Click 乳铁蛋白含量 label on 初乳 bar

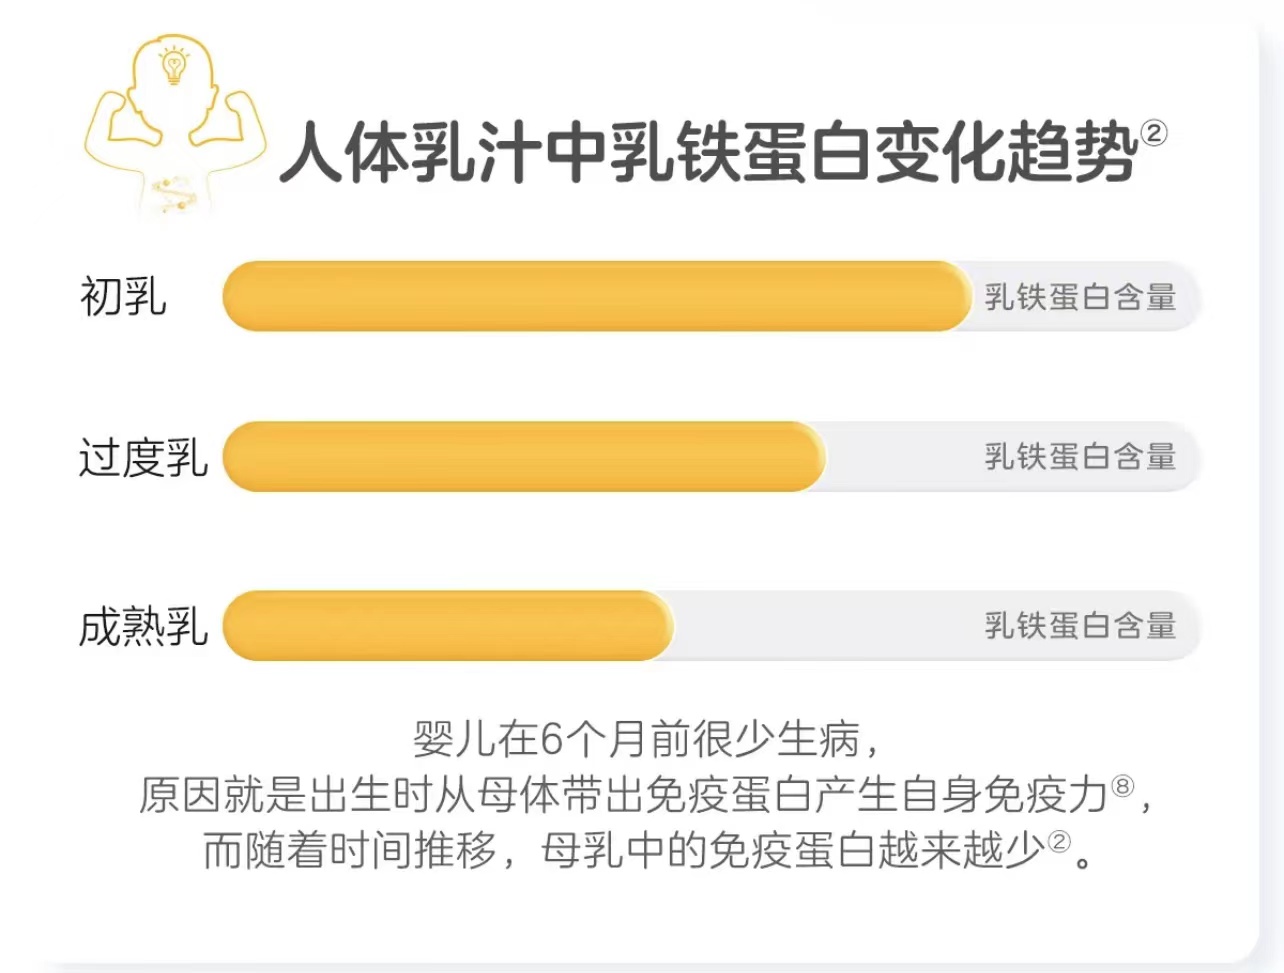[1080, 297]
